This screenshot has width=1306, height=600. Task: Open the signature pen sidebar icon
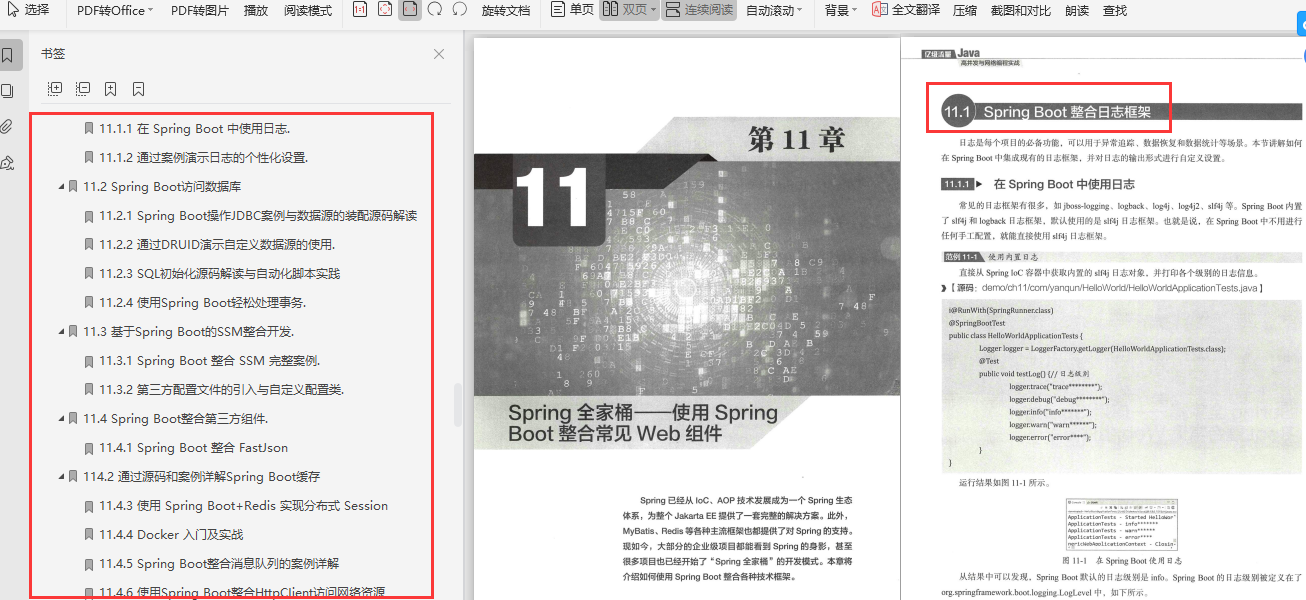coord(8,162)
